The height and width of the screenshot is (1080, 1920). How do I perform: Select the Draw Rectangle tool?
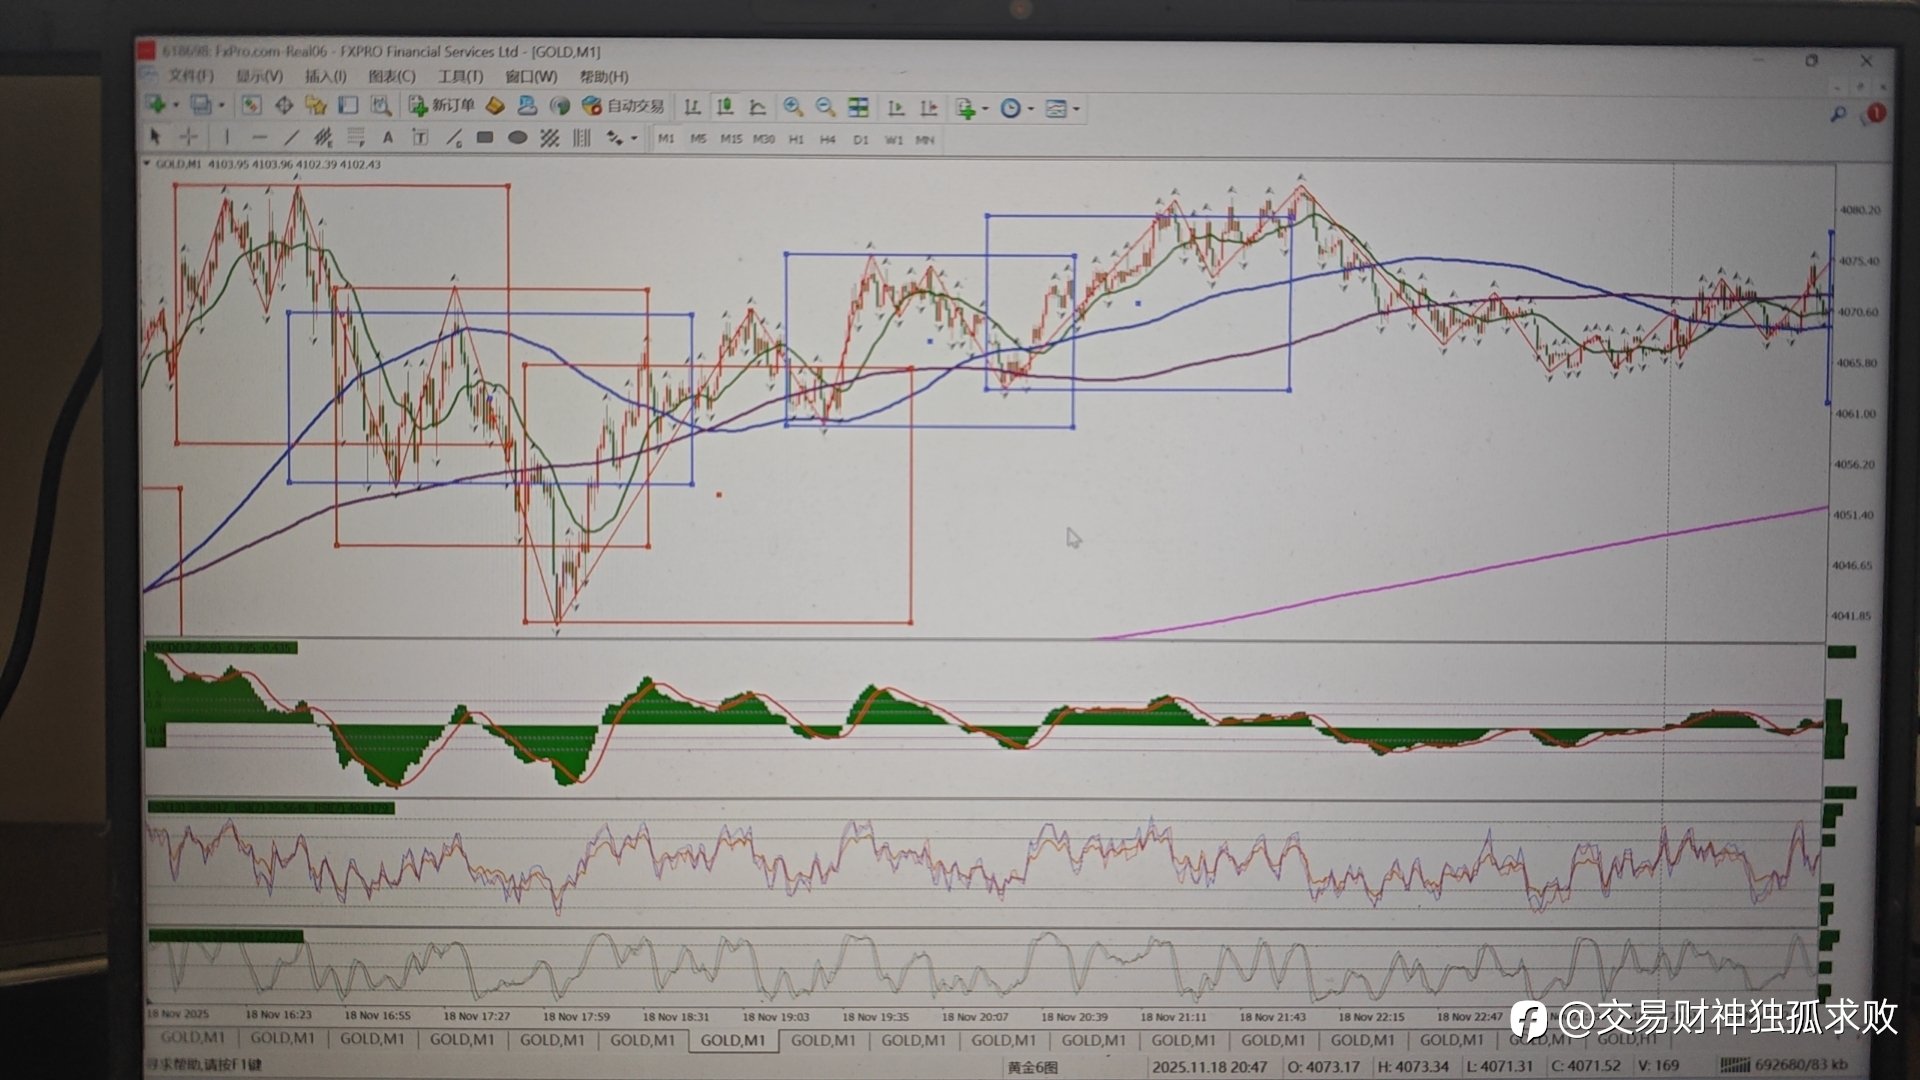[x=485, y=137]
